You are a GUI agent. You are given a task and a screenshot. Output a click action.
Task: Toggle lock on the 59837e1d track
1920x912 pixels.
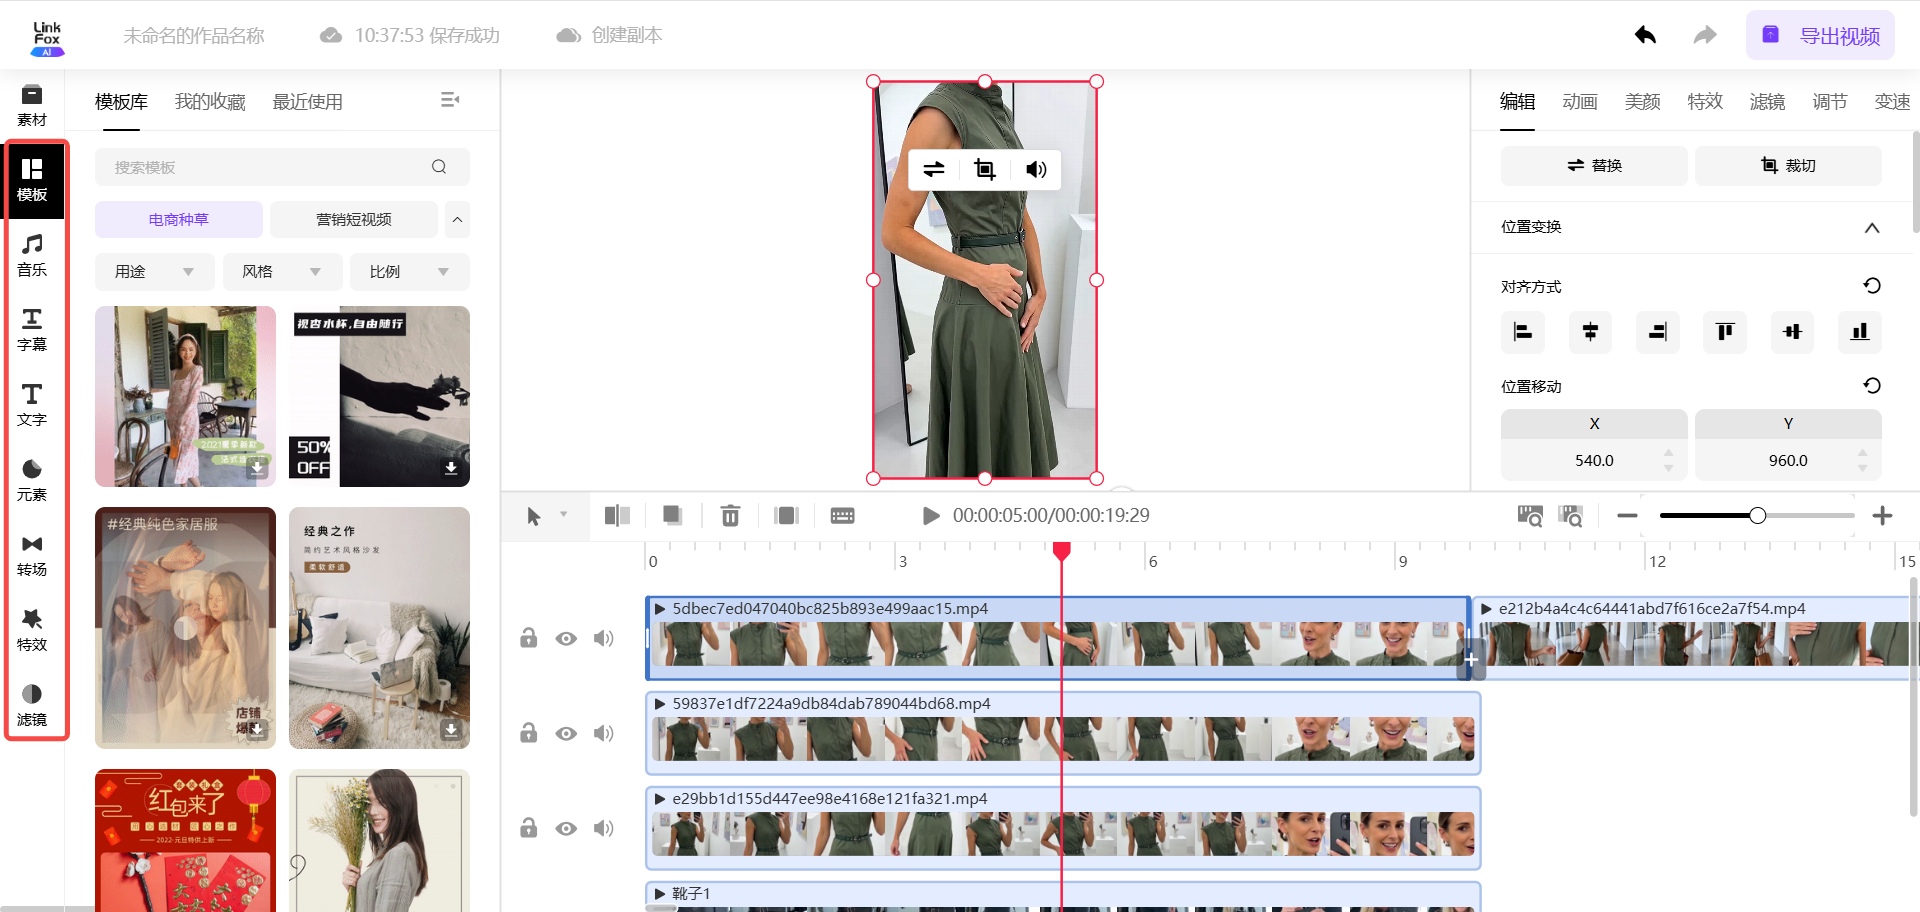click(529, 733)
